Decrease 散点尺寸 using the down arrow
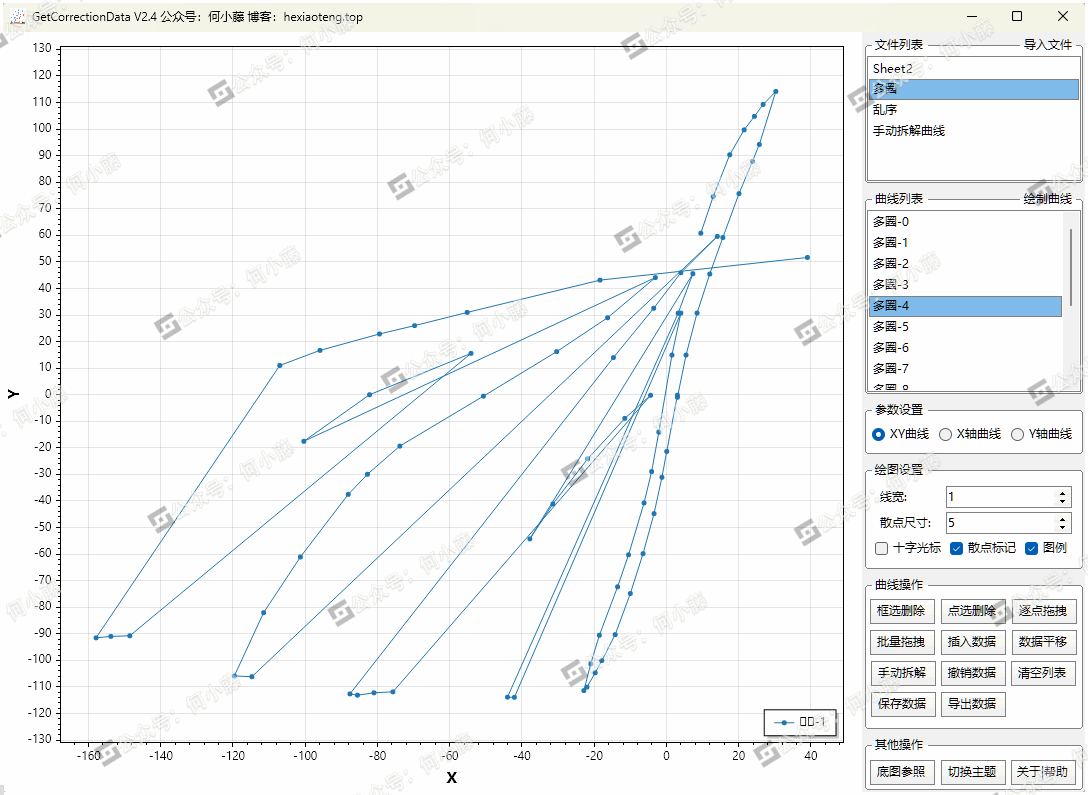 click(1062, 527)
